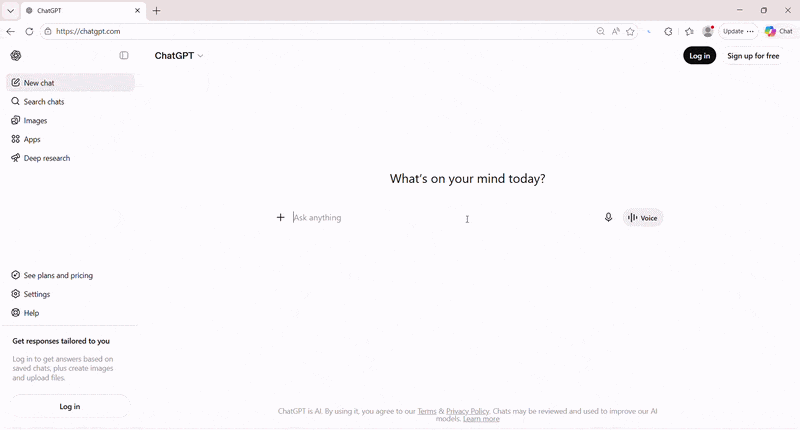Focus the Ask anything input field
The image size is (800, 430).
point(444,218)
